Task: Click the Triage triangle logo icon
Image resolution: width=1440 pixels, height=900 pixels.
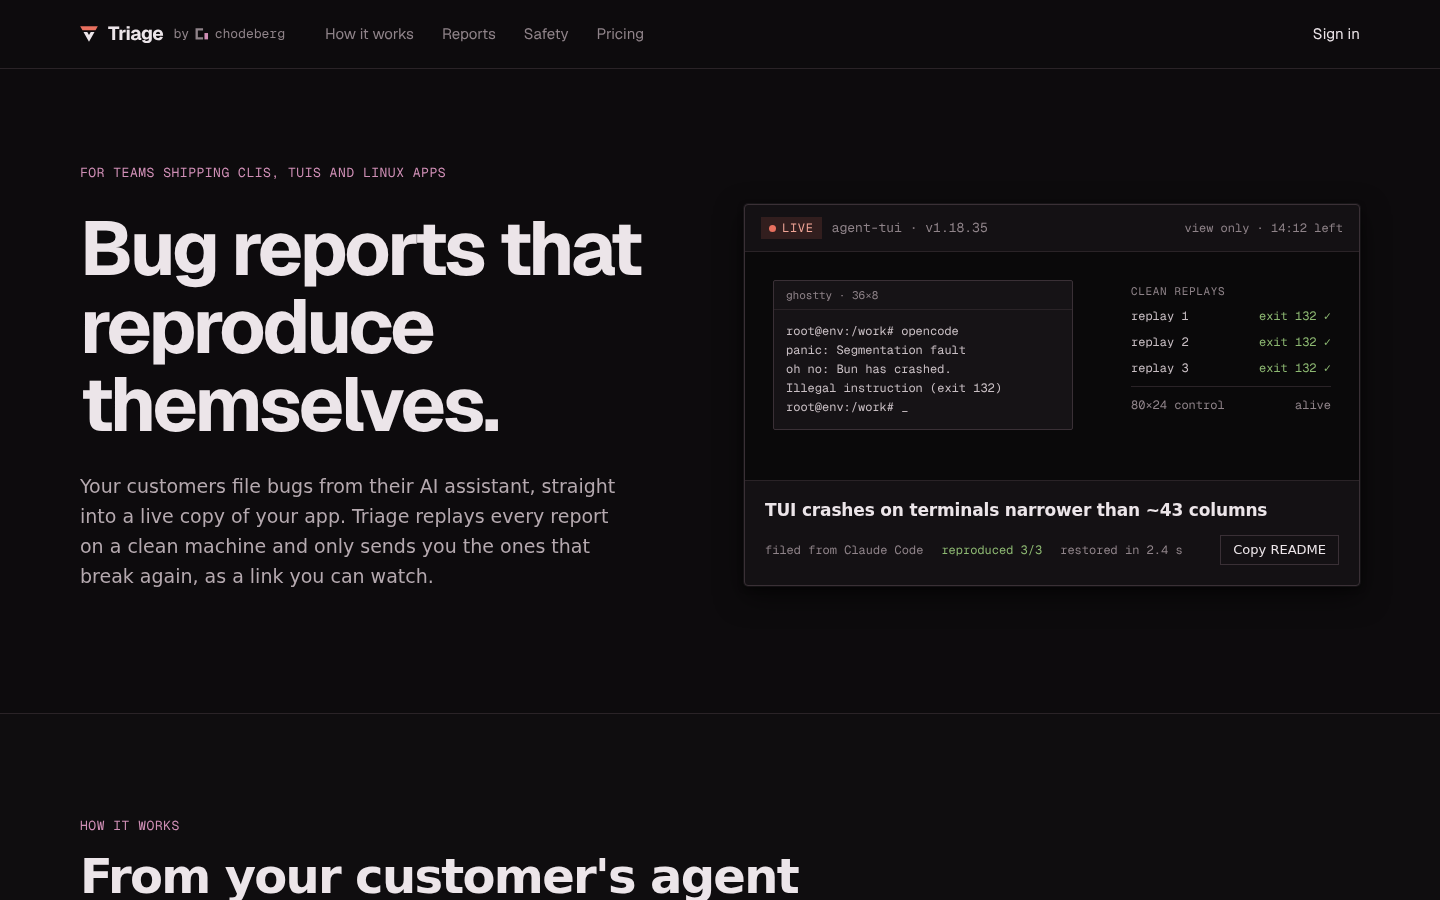Action: pos(89,34)
